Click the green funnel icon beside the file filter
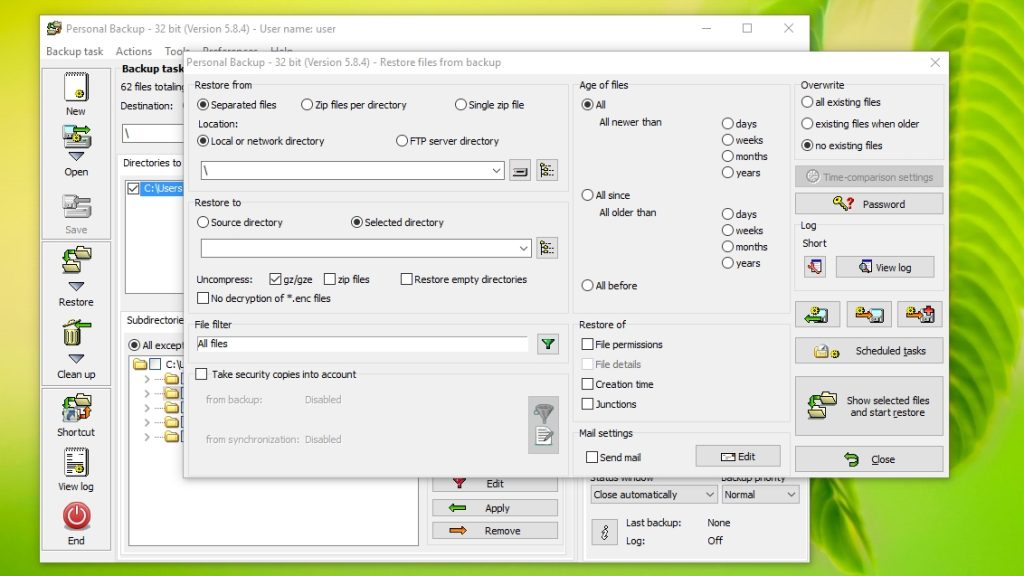Screen dimensions: 1024x576 (548, 343)
